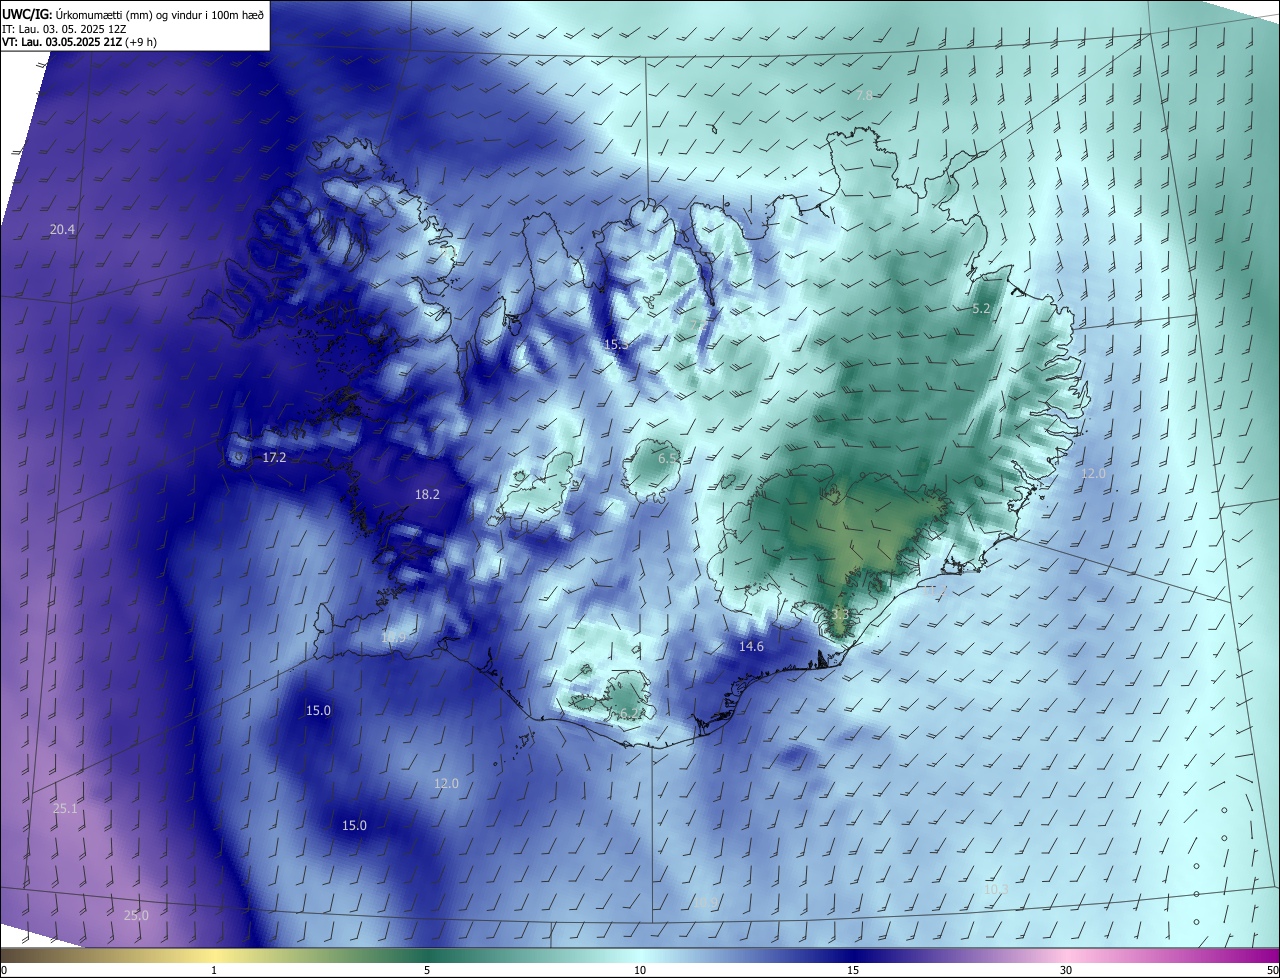
Task: Select the 7.8 value label north of Iceland
Action: 865,95
